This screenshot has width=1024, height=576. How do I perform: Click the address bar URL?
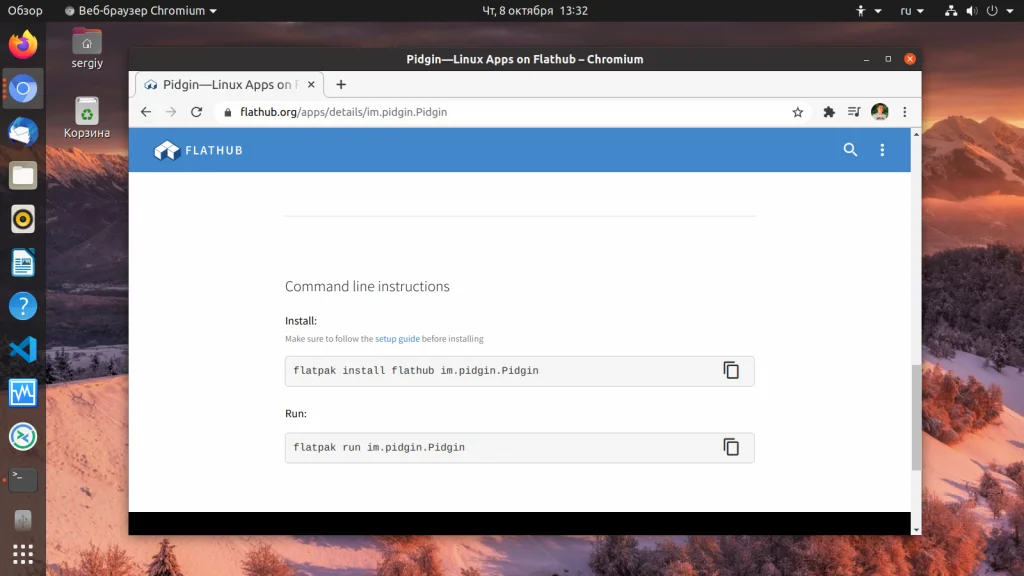[x=344, y=112]
